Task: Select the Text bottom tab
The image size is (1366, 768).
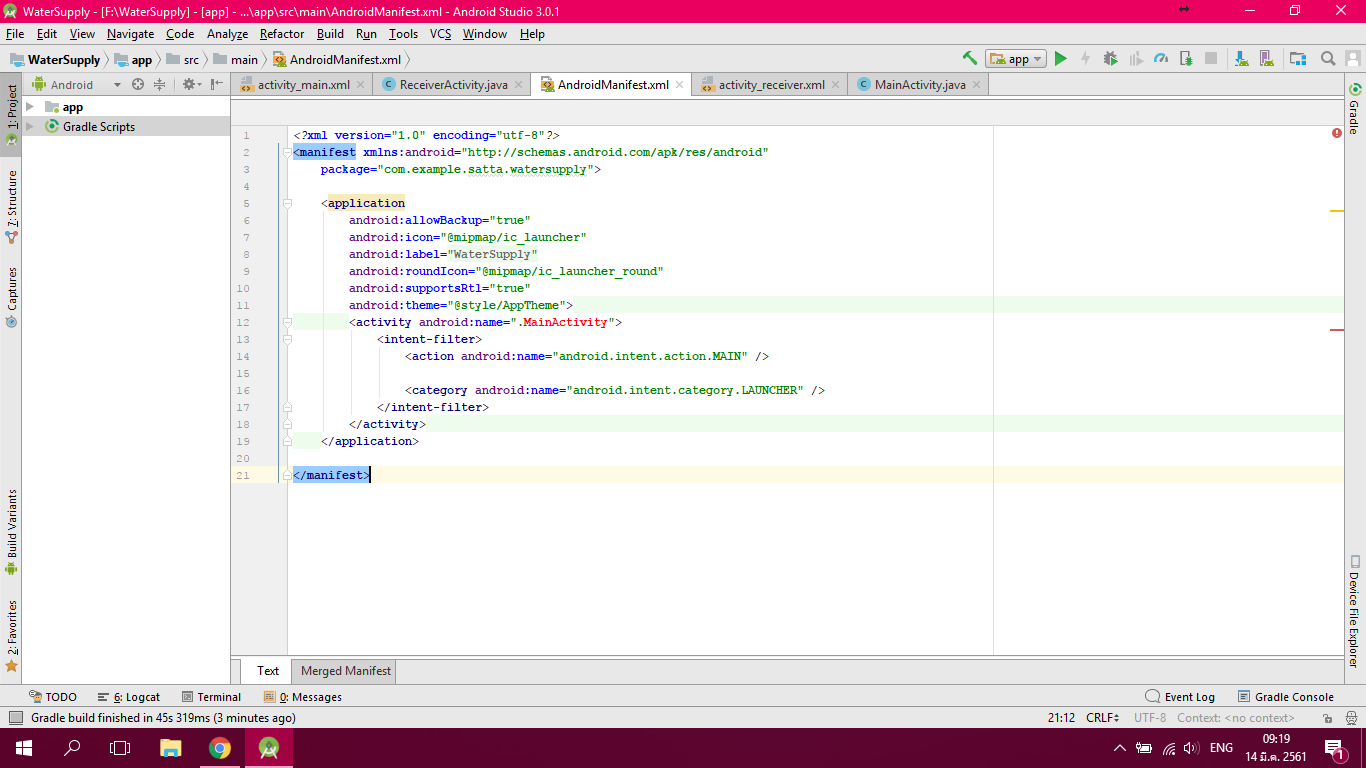Action: (x=268, y=671)
